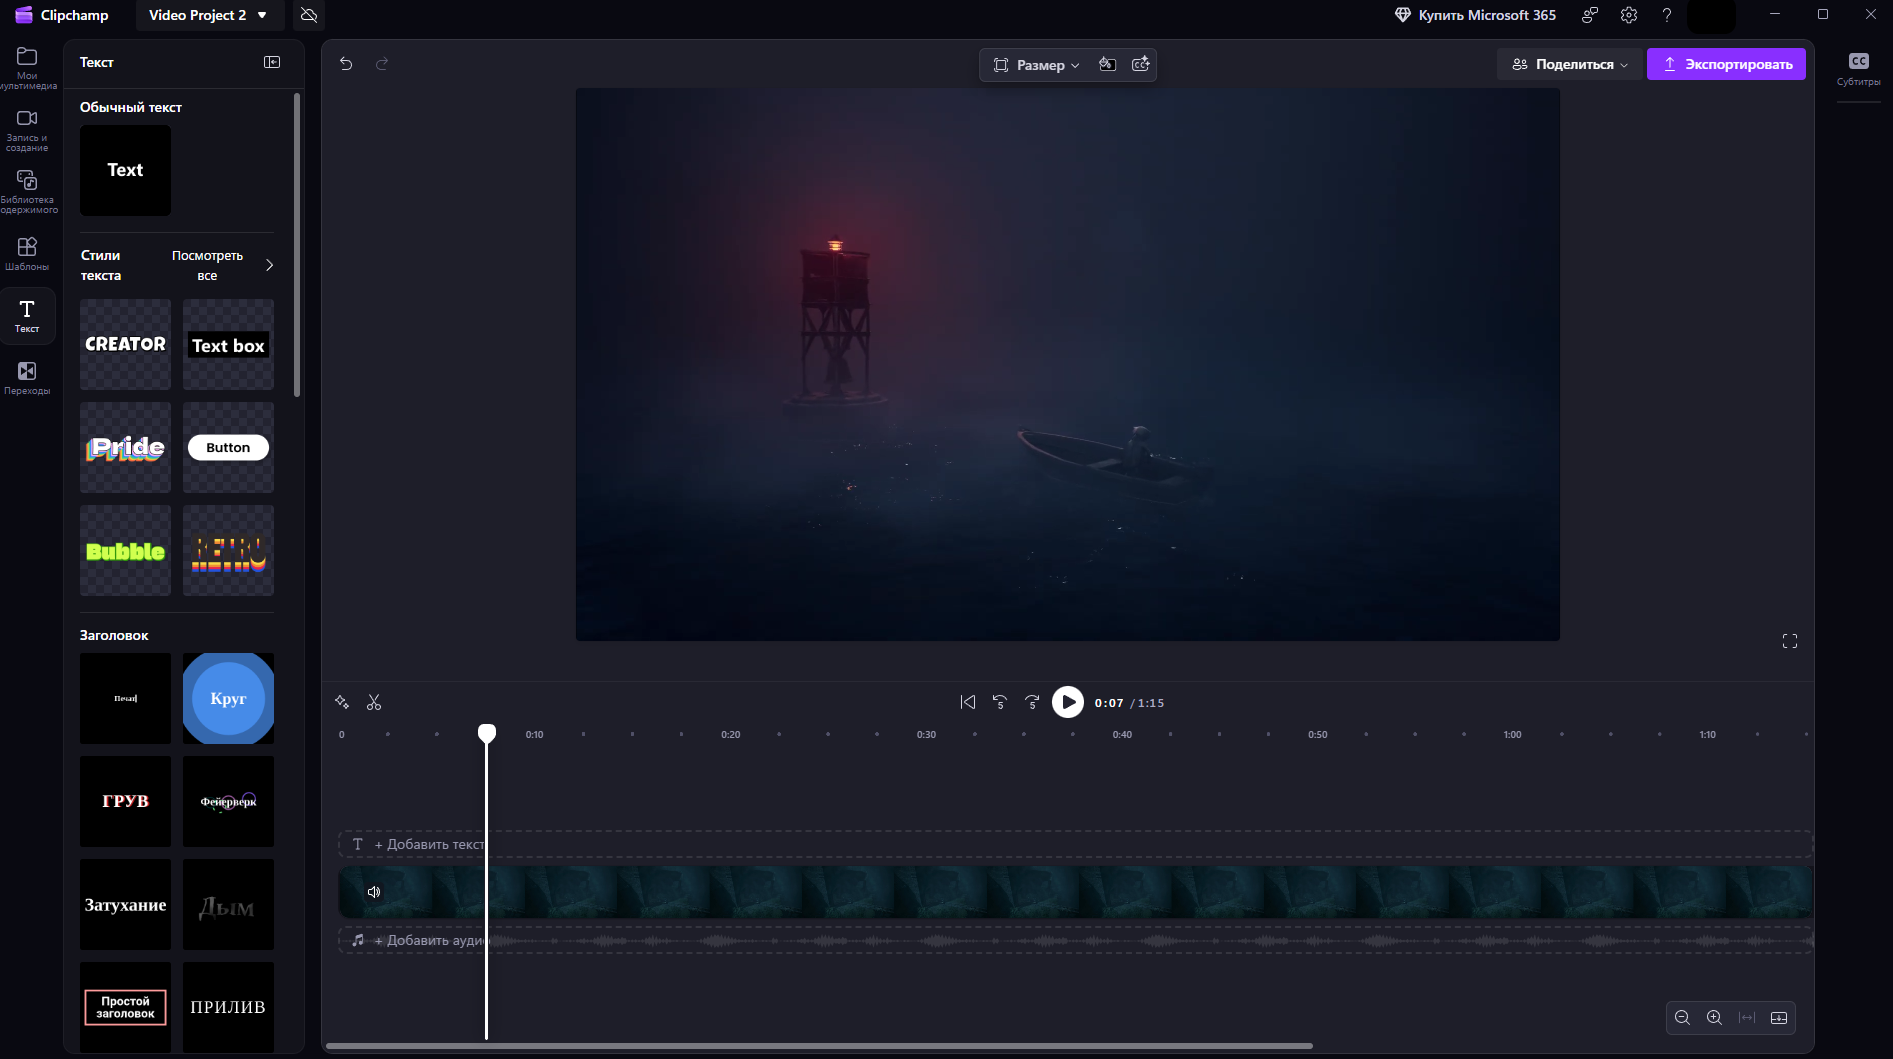The image size is (1893, 1059).
Task: Click the text panel vertical scrollbar
Action: tap(297, 245)
